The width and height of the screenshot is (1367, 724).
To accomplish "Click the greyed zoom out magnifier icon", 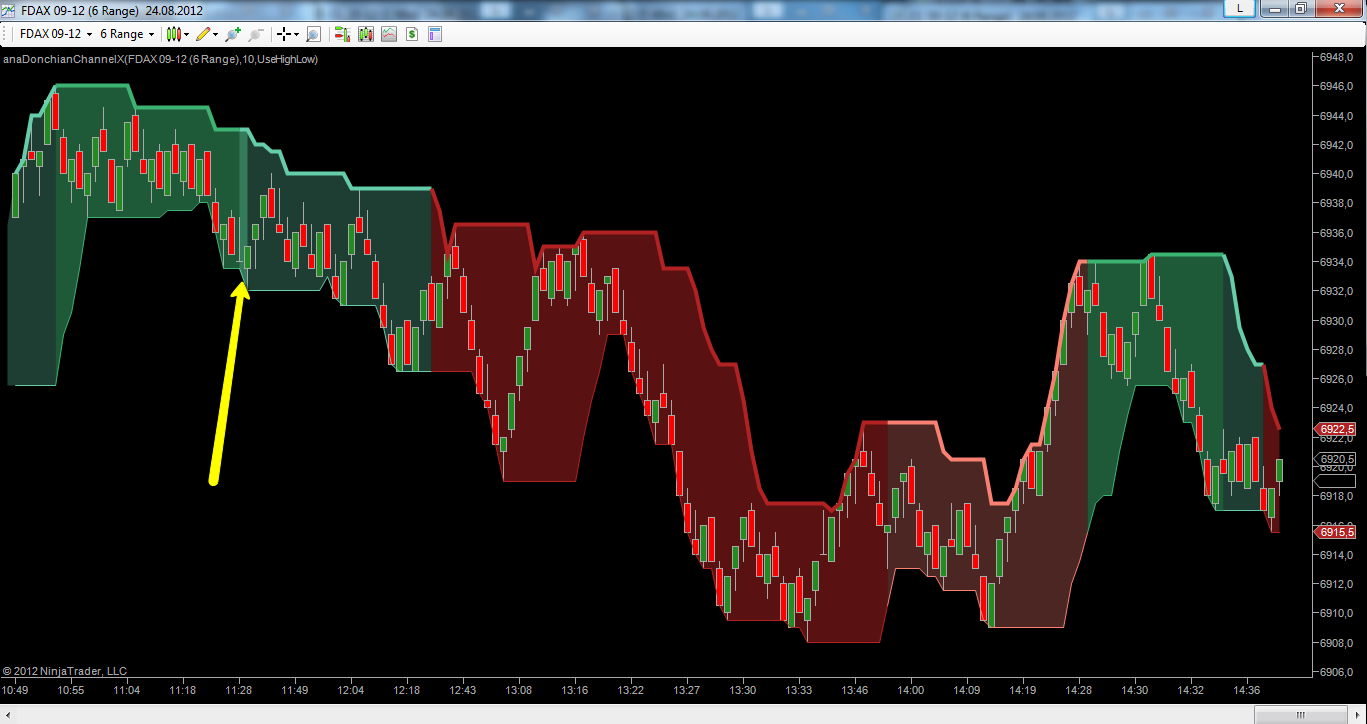I will tap(256, 34).
